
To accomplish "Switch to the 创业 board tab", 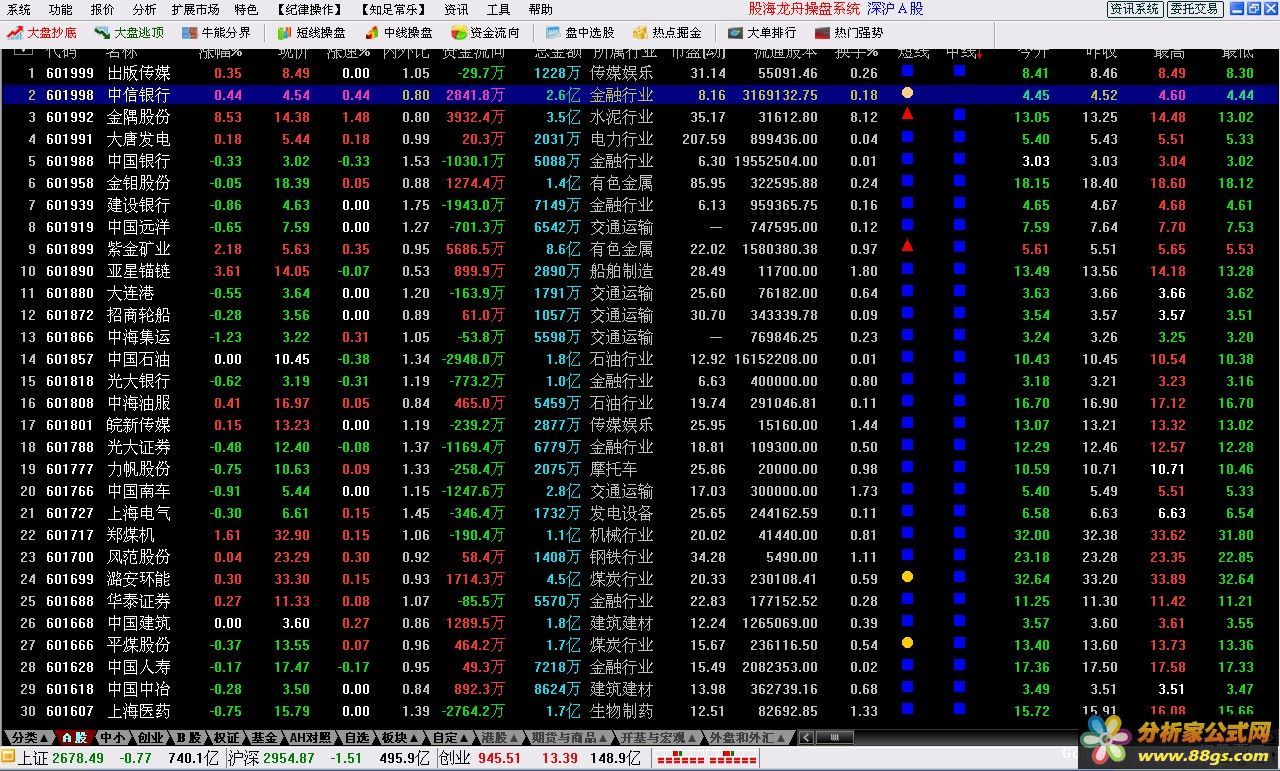I will click(150, 737).
